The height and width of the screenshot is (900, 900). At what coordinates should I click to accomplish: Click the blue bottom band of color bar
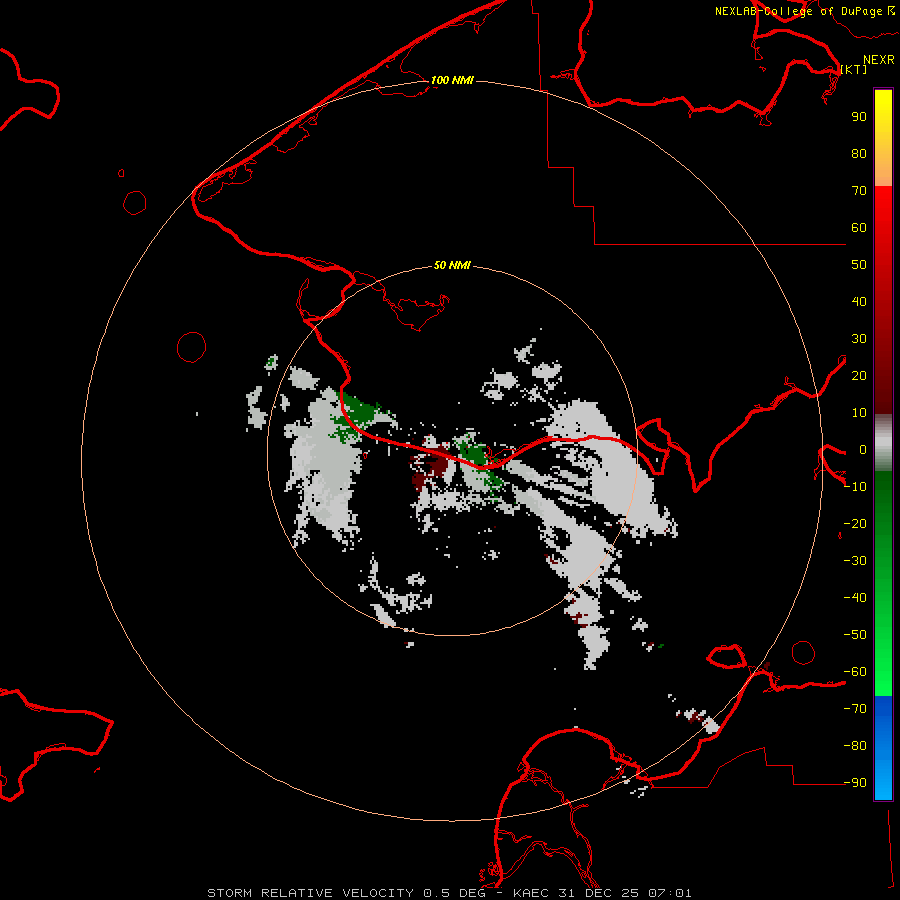pos(883,748)
